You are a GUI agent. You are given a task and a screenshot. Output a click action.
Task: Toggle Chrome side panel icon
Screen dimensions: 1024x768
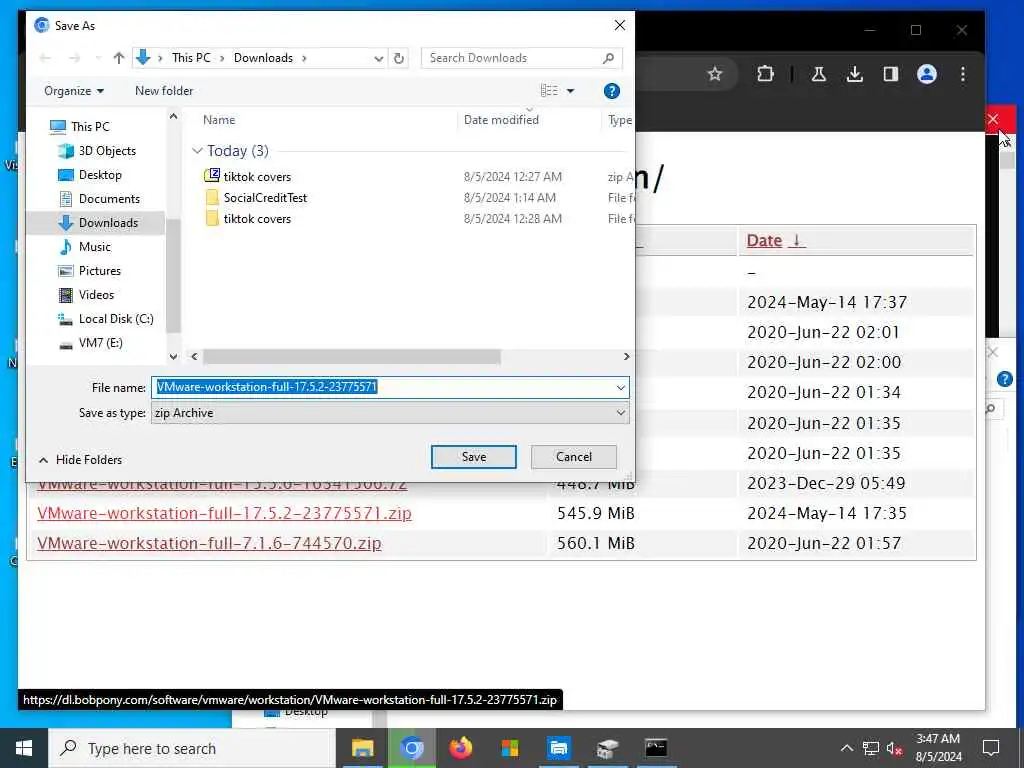(x=890, y=74)
